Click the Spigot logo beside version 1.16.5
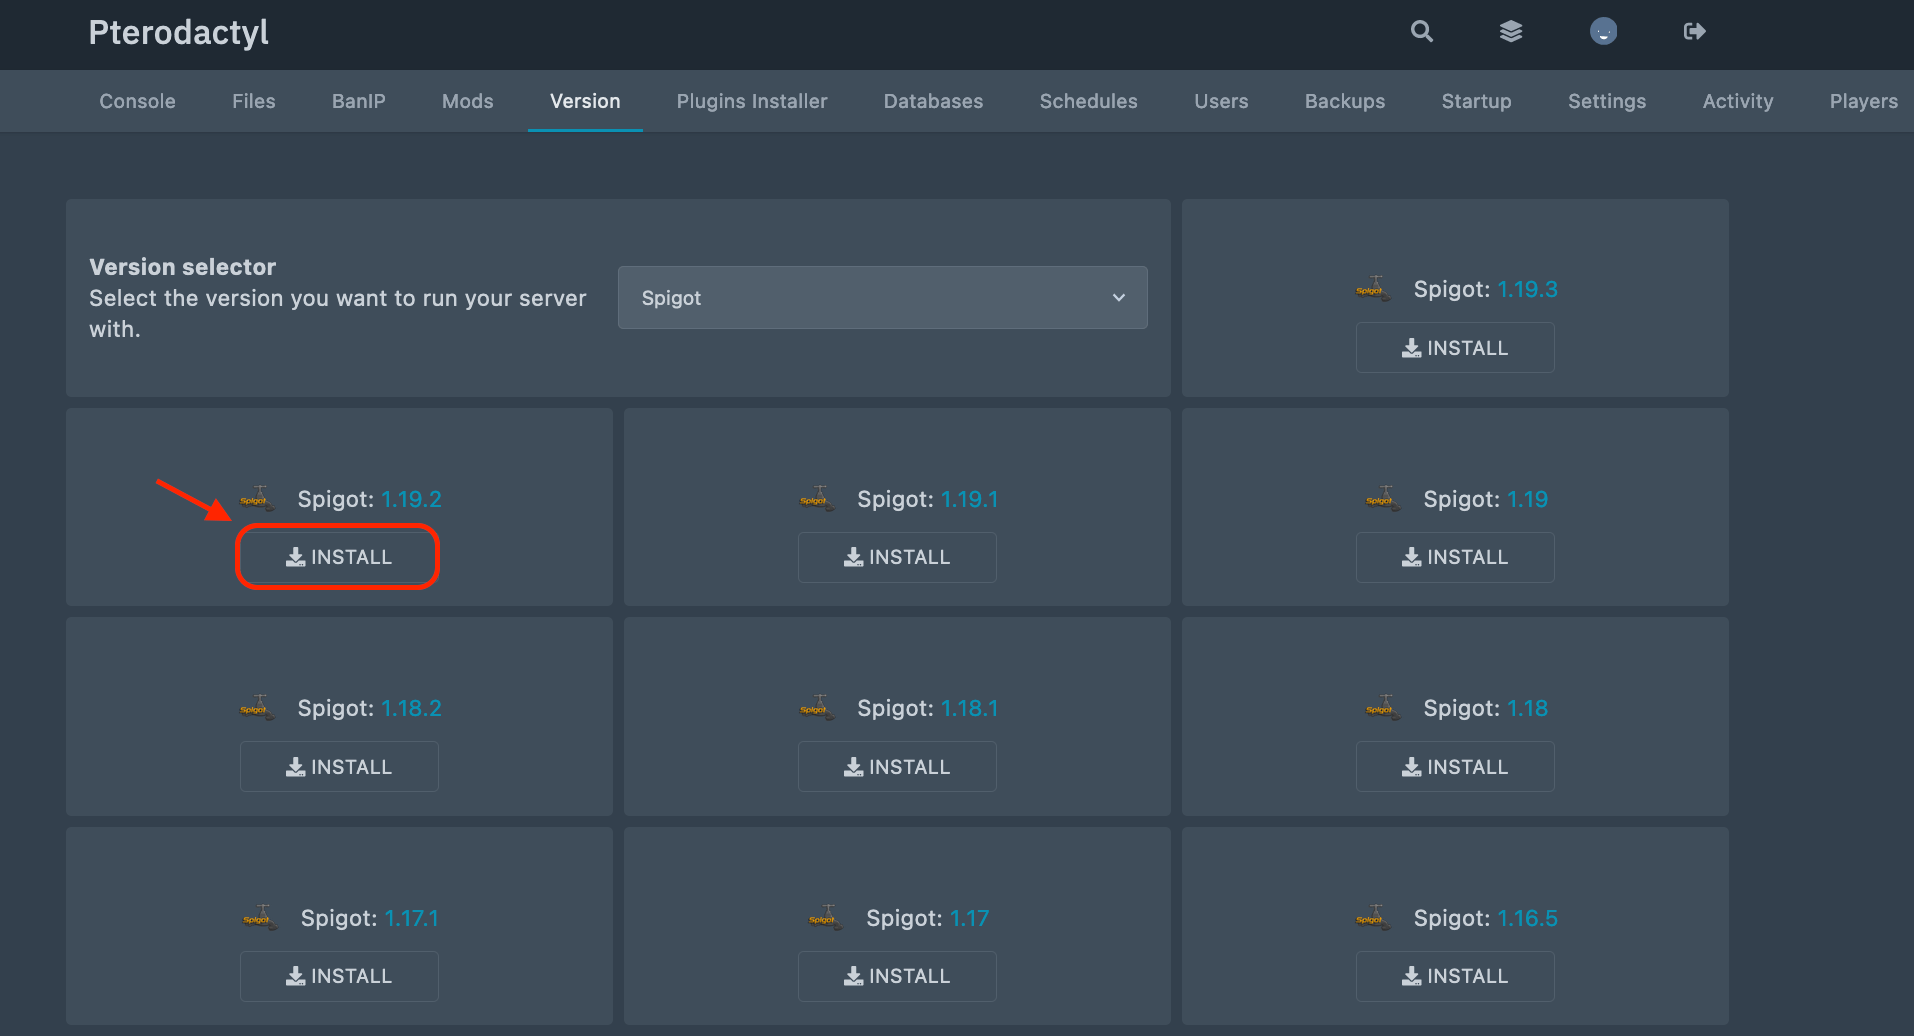 click(1373, 918)
